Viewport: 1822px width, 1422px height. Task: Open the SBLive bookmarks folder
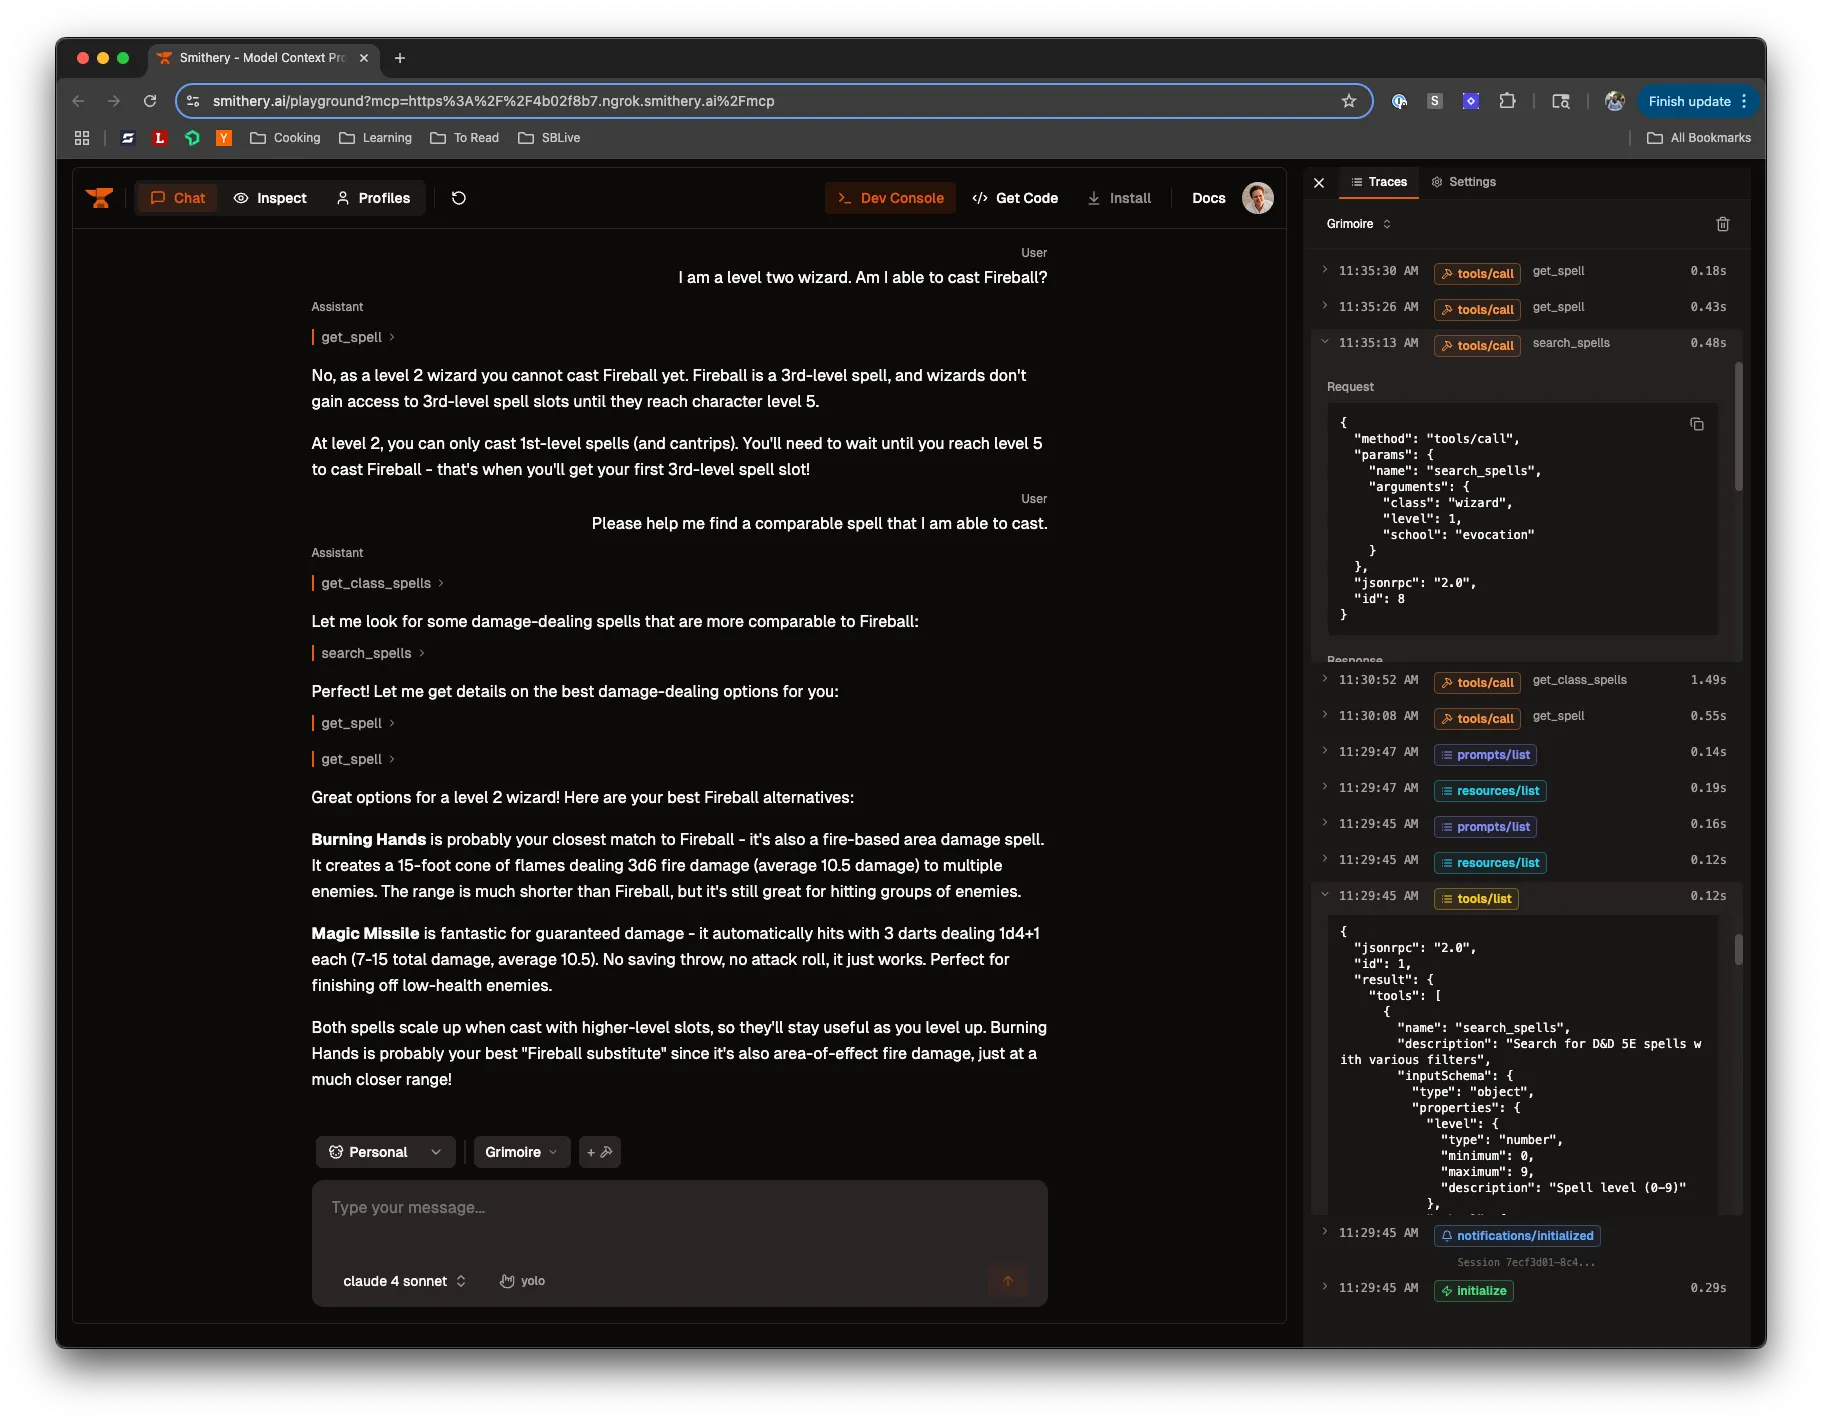click(x=549, y=138)
